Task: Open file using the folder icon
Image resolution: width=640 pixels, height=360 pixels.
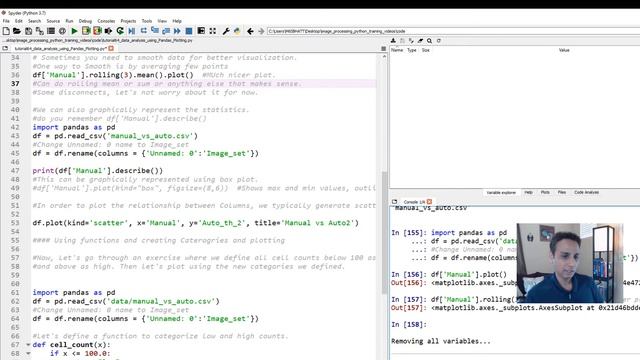Action: tap(17, 31)
